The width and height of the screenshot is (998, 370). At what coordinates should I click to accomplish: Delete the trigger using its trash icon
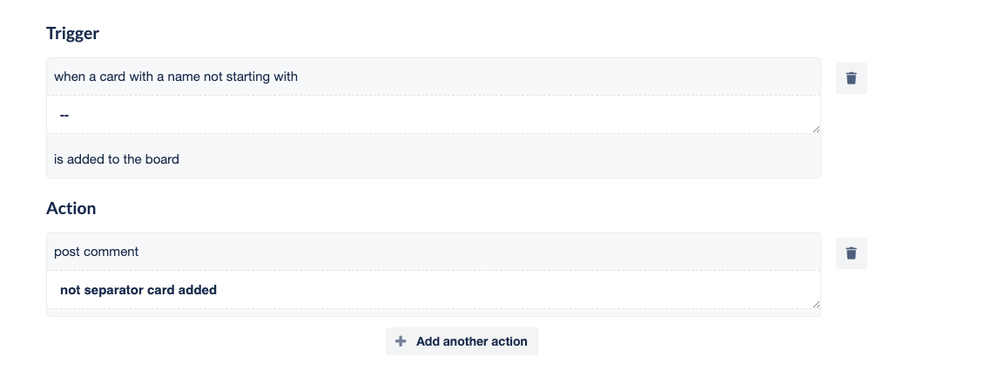(x=851, y=78)
